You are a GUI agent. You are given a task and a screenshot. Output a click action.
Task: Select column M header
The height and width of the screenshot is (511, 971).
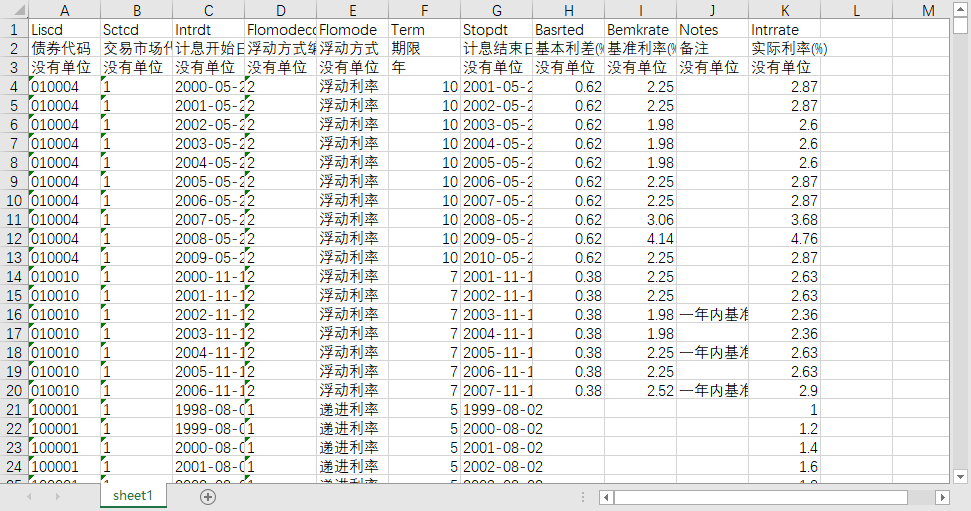[x=921, y=11]
